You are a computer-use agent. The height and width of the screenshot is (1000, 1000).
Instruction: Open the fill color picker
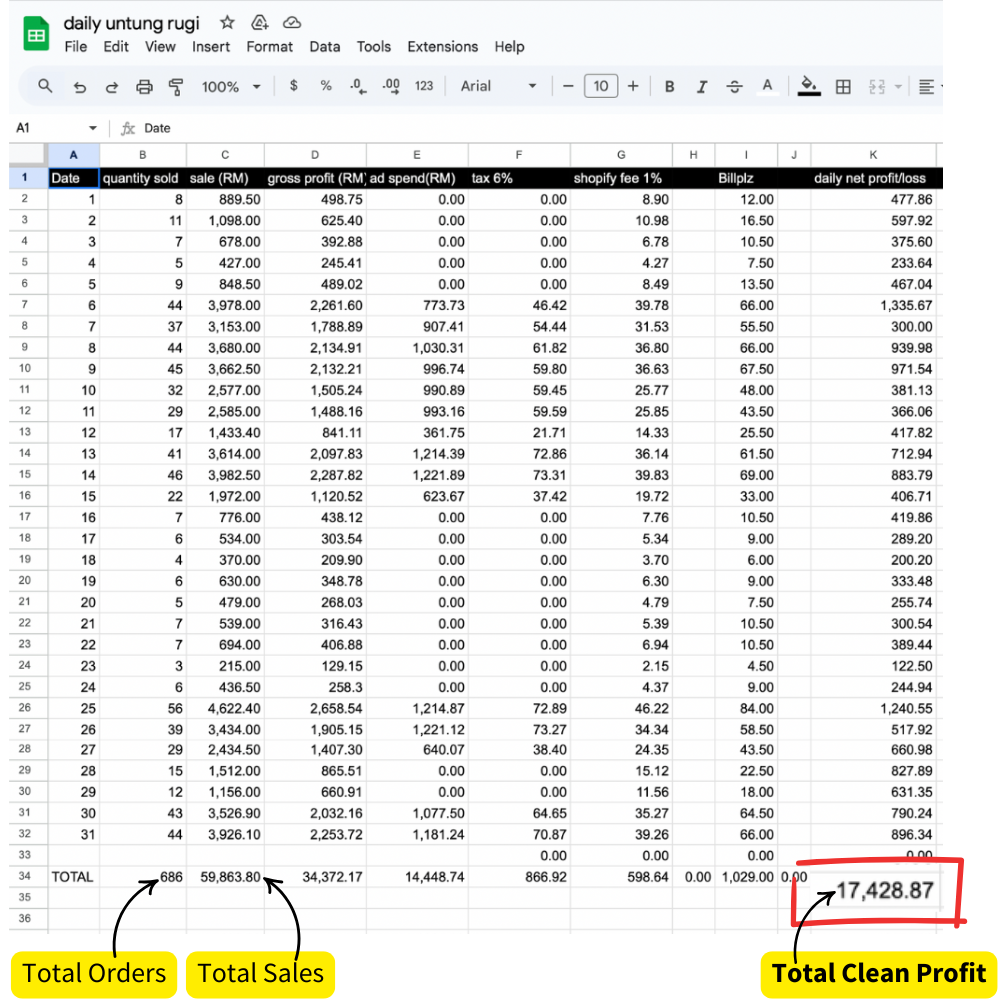click(809, 87)
